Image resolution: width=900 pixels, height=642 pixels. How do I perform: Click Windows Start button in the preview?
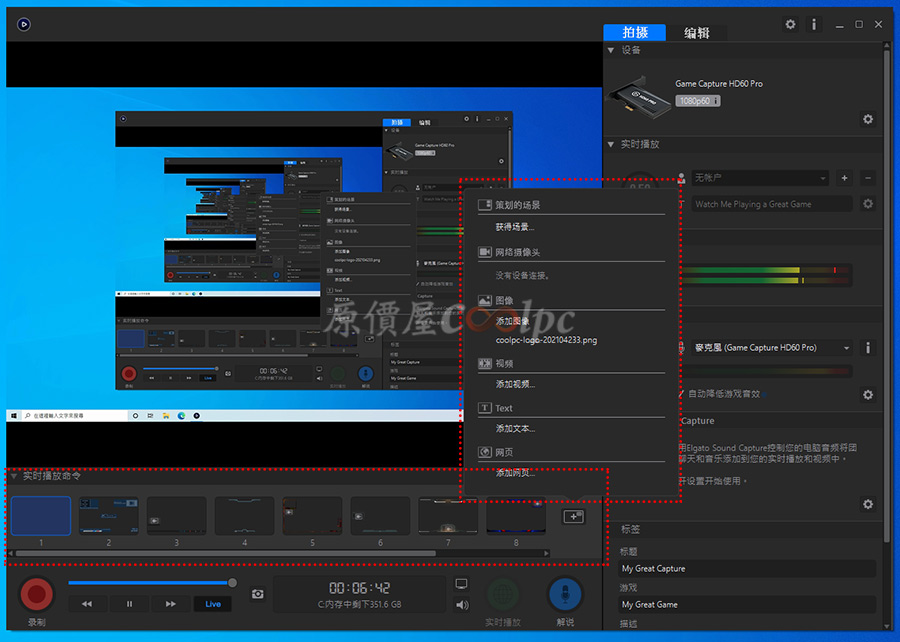tap(14, 415)
